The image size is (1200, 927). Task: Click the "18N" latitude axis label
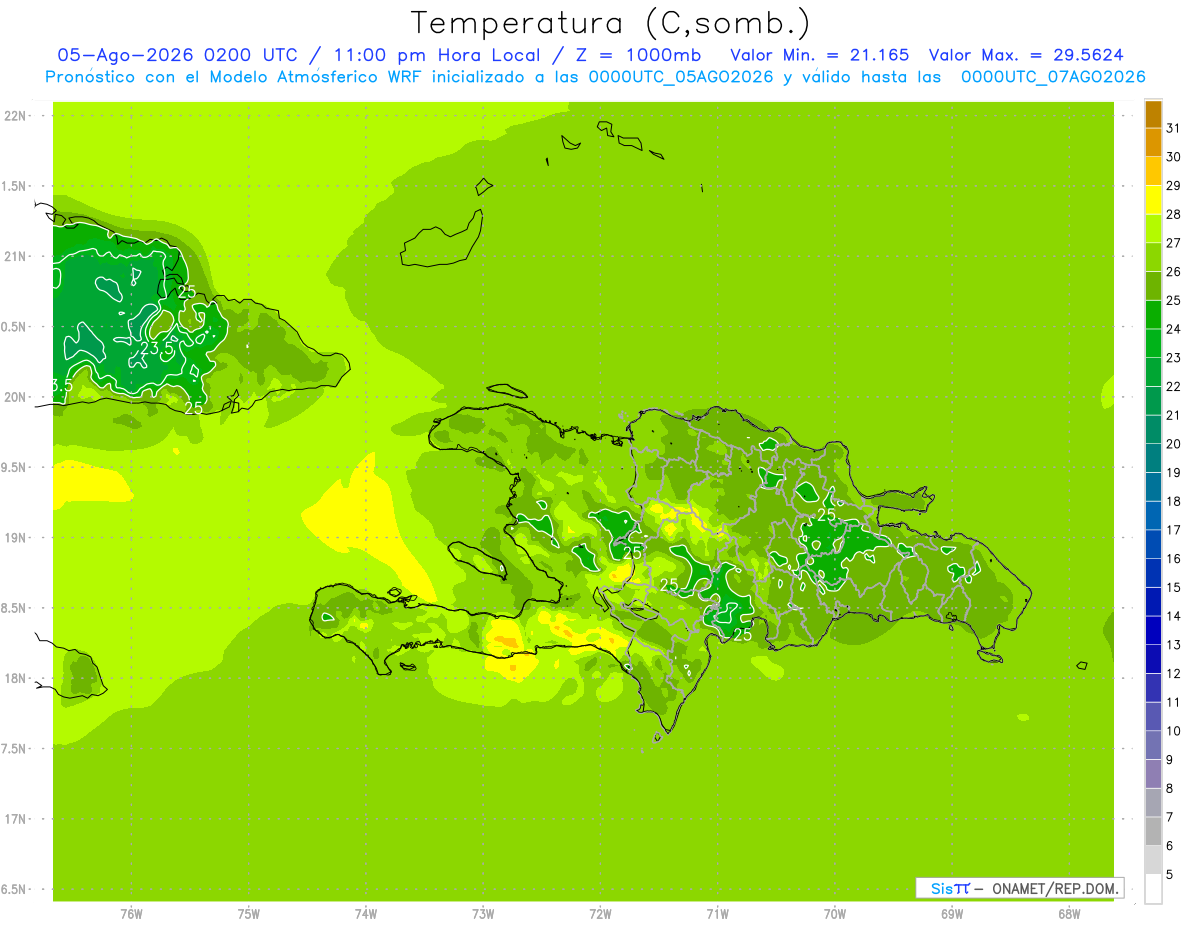[x=15, y=678]
